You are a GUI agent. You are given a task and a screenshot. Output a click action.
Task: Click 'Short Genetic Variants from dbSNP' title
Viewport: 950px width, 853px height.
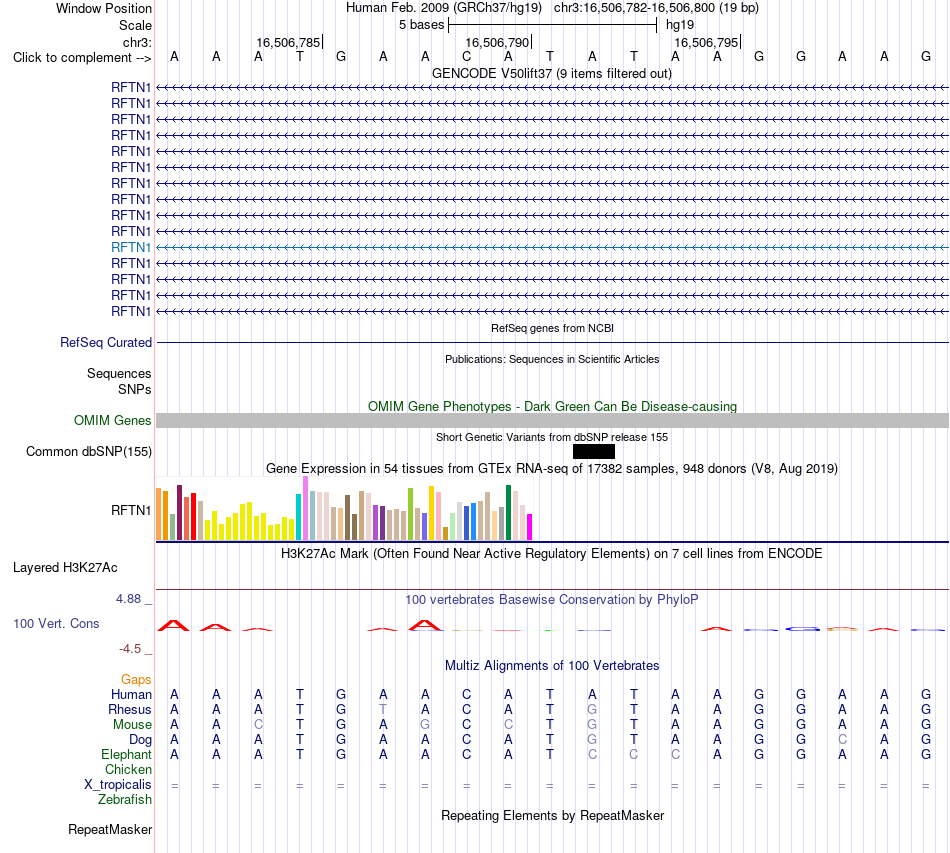[x=552, y=437]
